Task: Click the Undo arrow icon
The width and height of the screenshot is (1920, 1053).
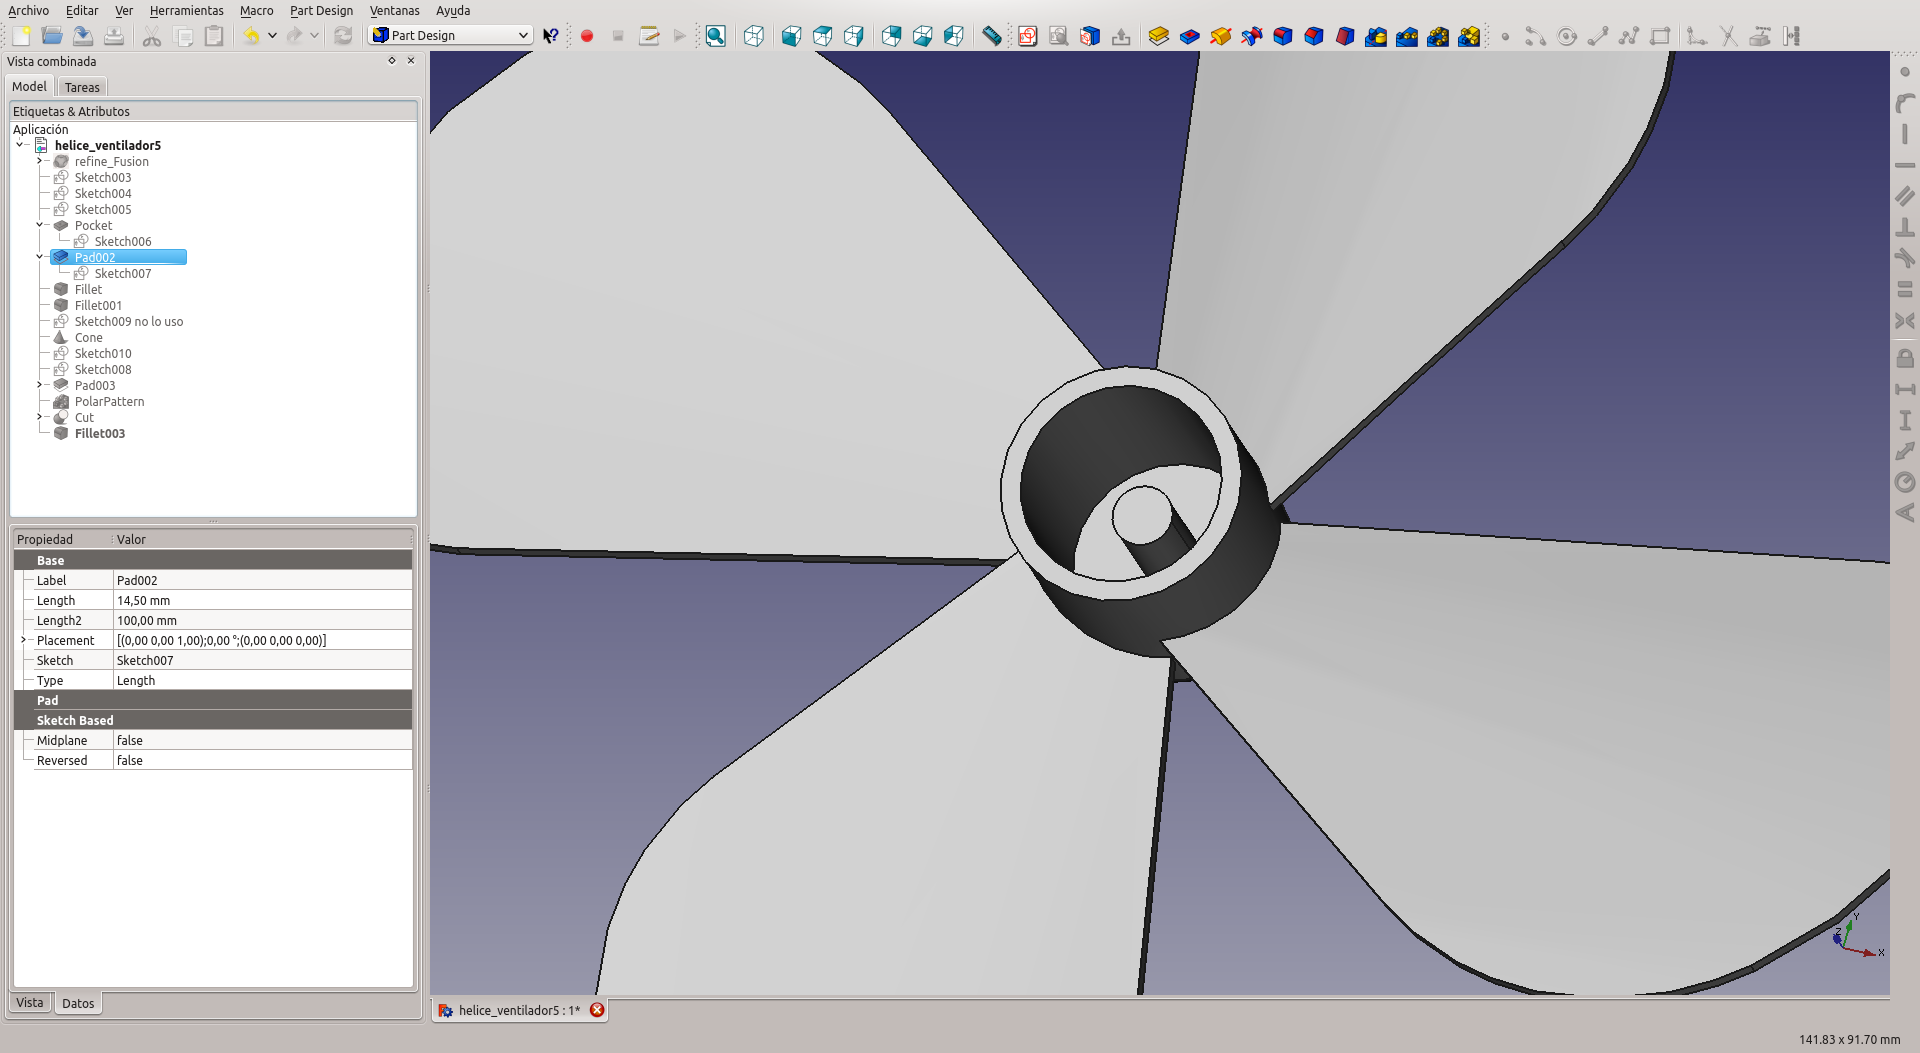Action: 251,36
